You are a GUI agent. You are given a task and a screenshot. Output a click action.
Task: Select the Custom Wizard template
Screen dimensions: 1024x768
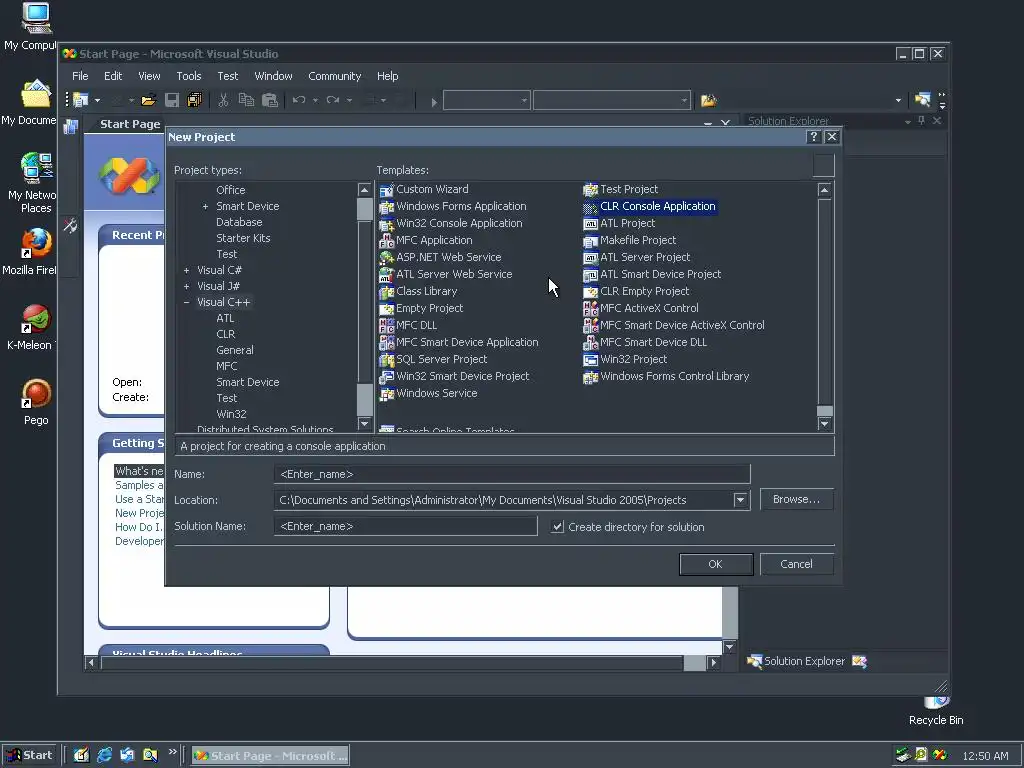point(424,189)
